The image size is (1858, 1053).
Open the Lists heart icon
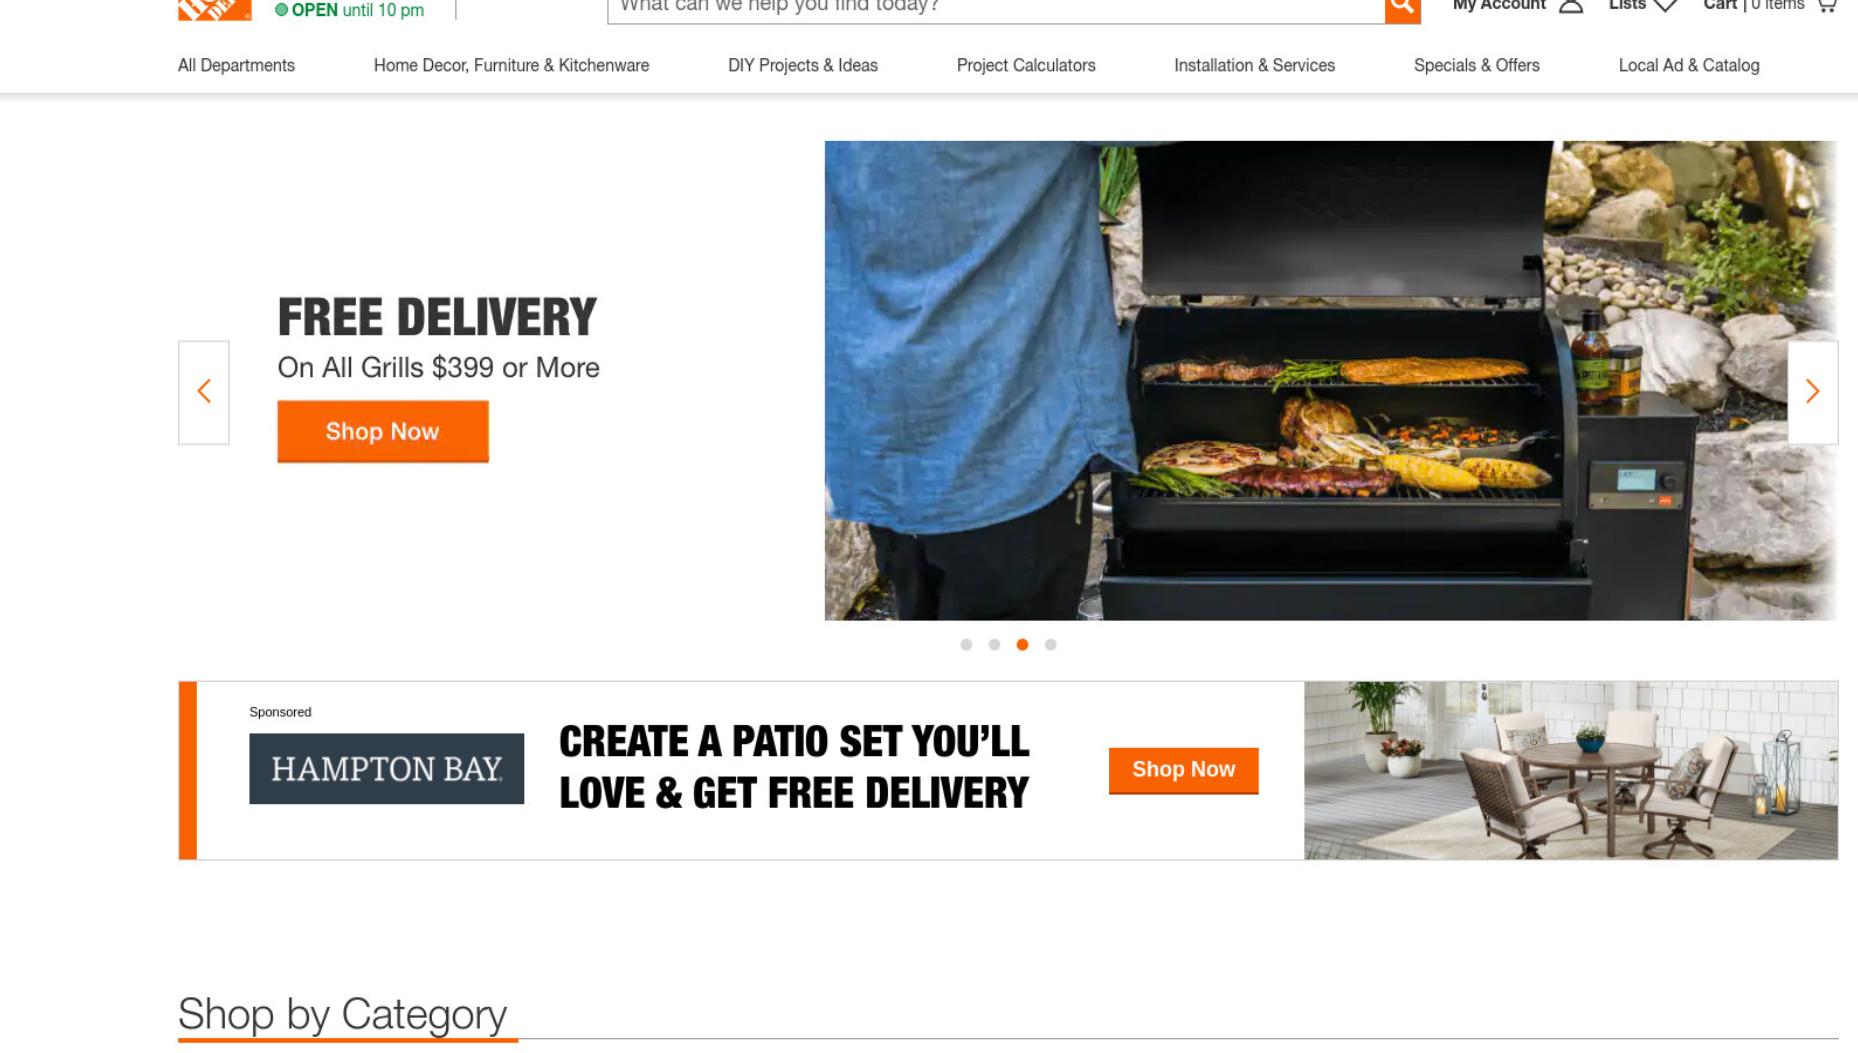pos(1665,6)
